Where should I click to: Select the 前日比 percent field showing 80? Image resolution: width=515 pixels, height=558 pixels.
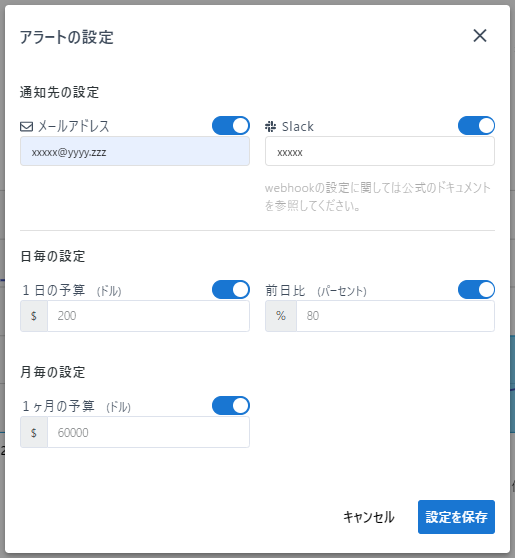point(395,316)
